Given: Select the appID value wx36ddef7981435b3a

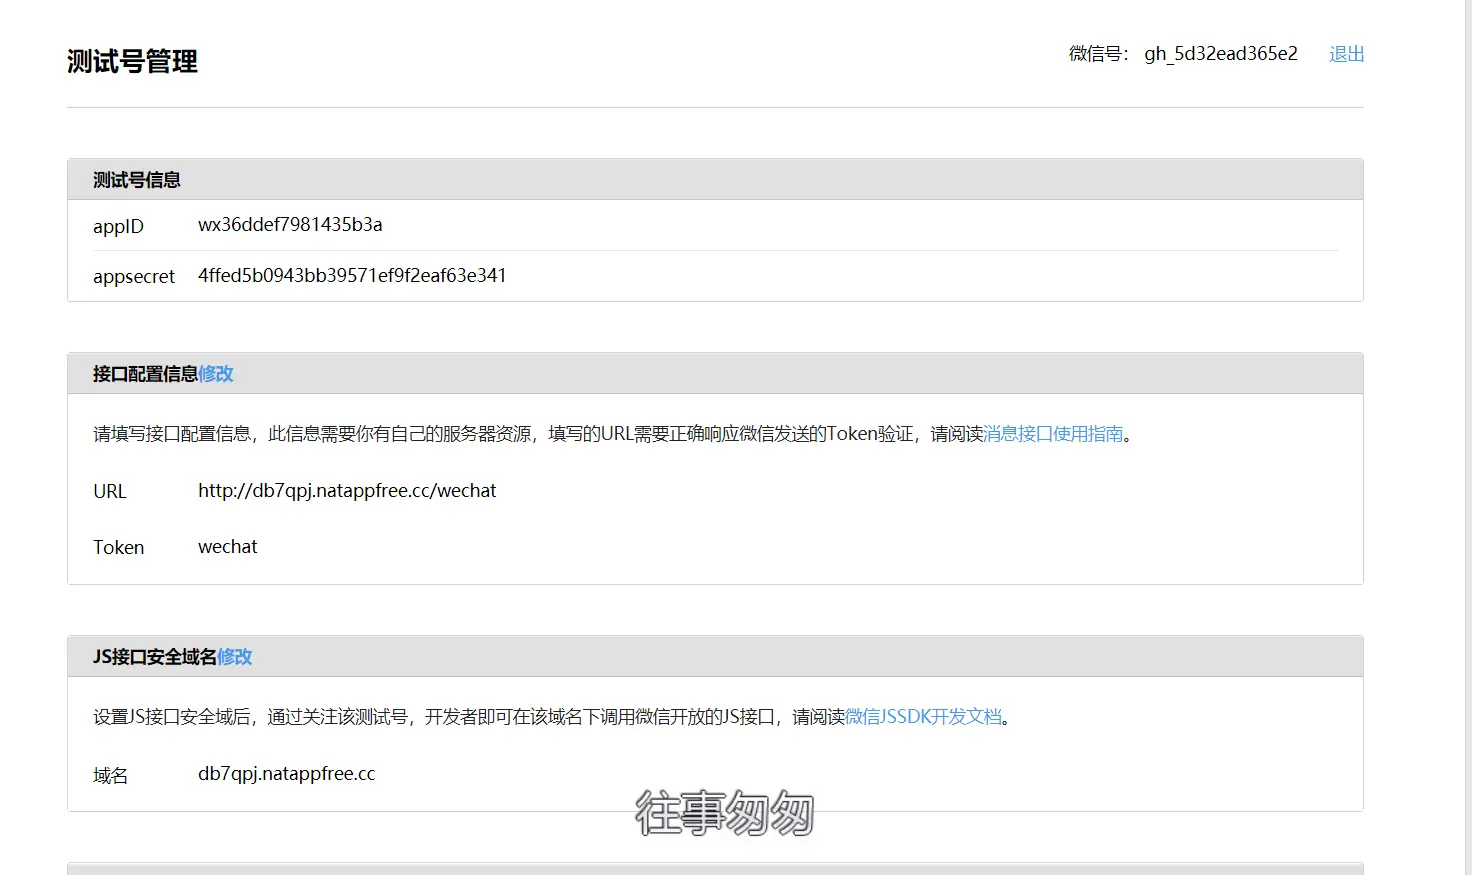Looking at the screenshot, I should coord(290,225).
